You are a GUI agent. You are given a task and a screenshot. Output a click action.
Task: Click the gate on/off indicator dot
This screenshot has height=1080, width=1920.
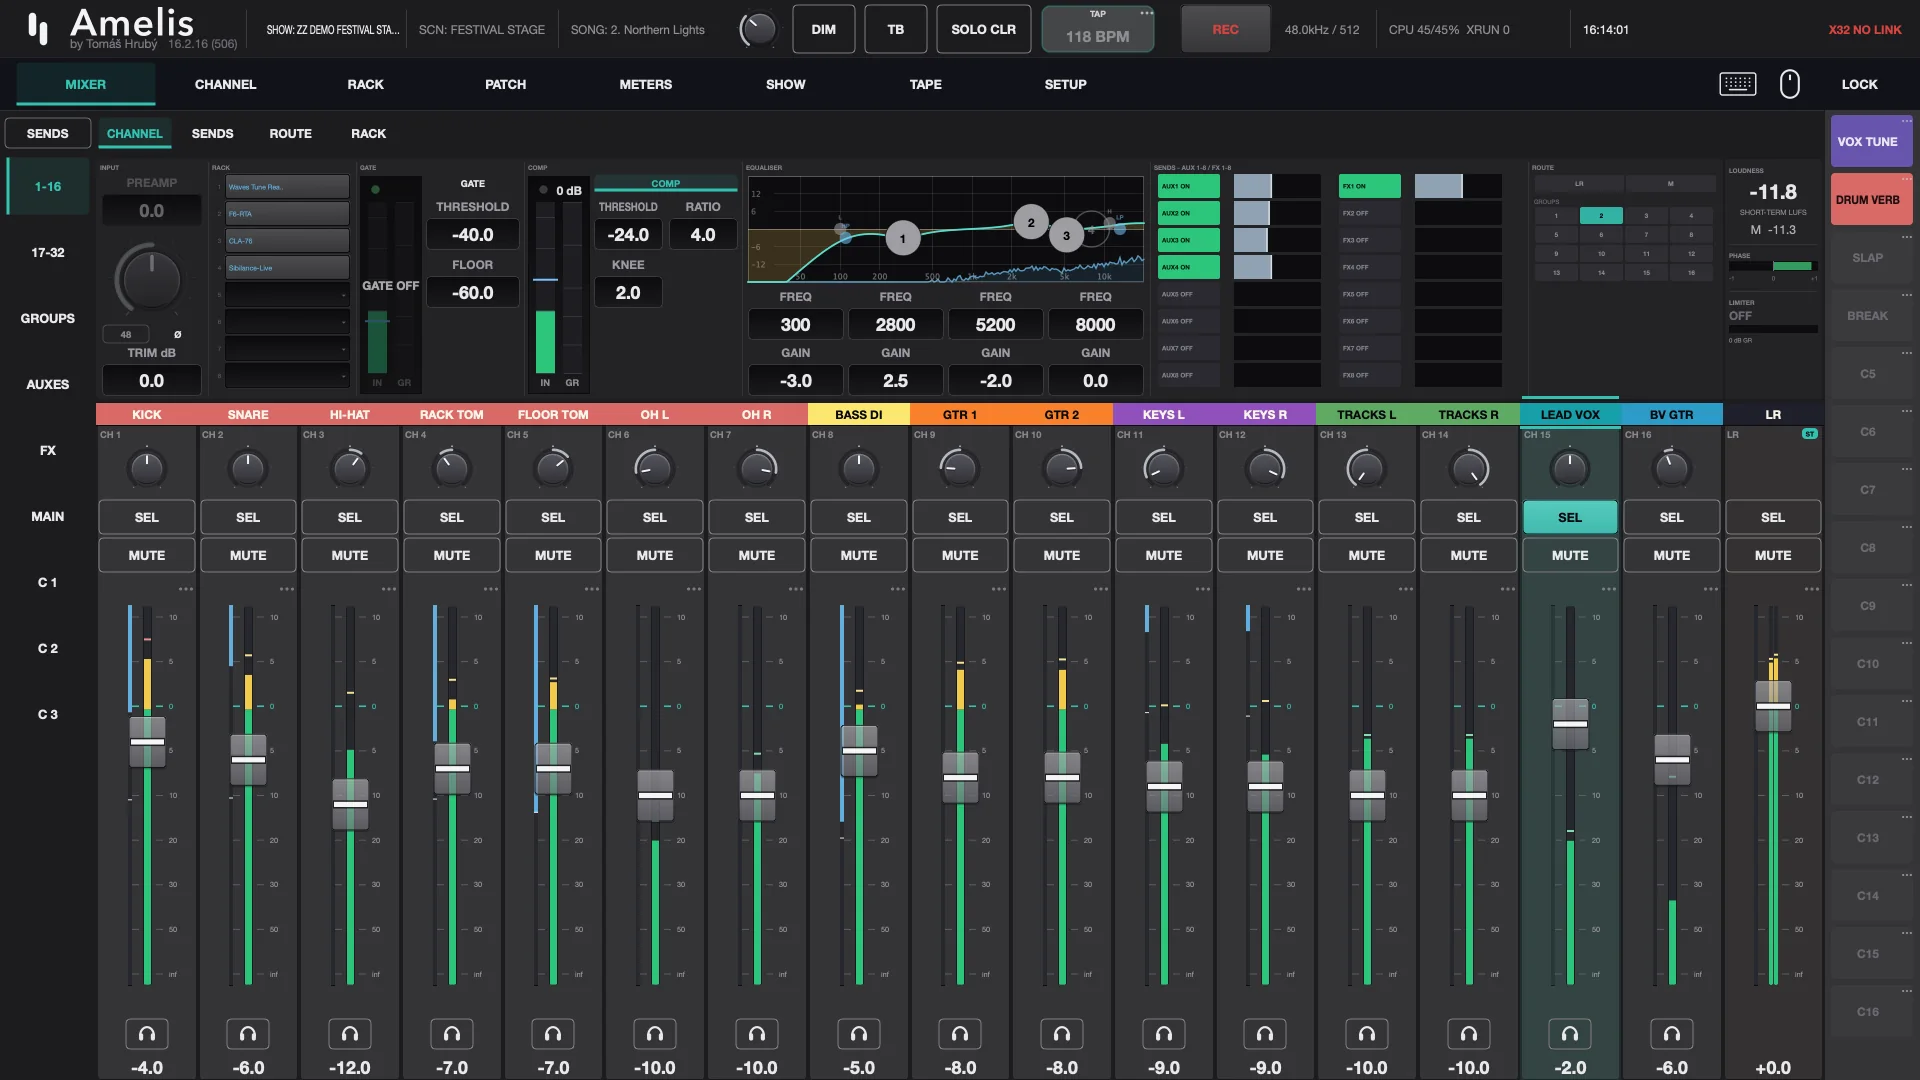376,189
